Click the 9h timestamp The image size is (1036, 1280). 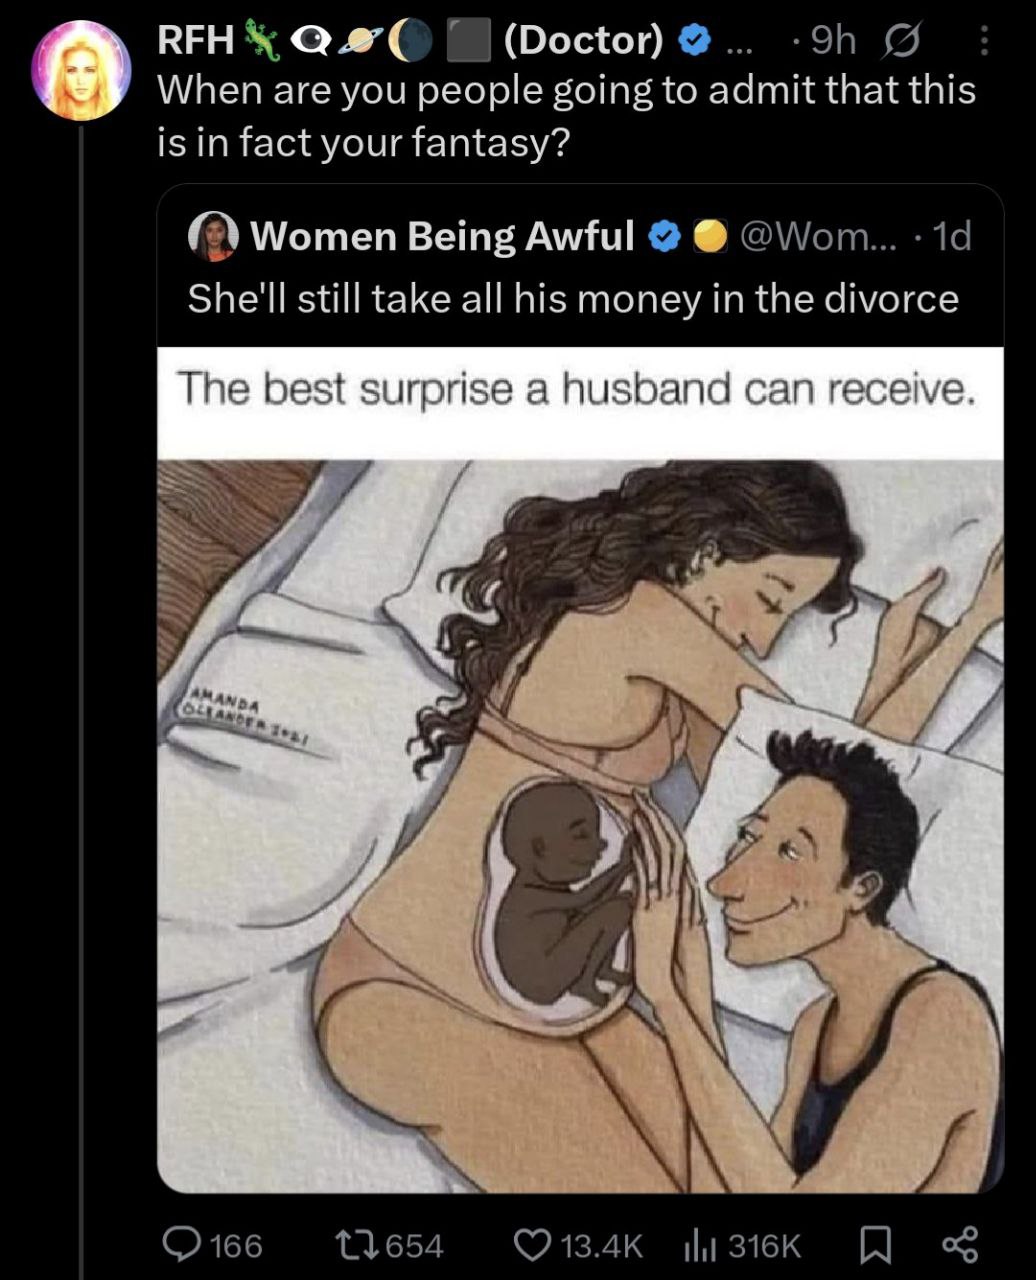(832, 40)
